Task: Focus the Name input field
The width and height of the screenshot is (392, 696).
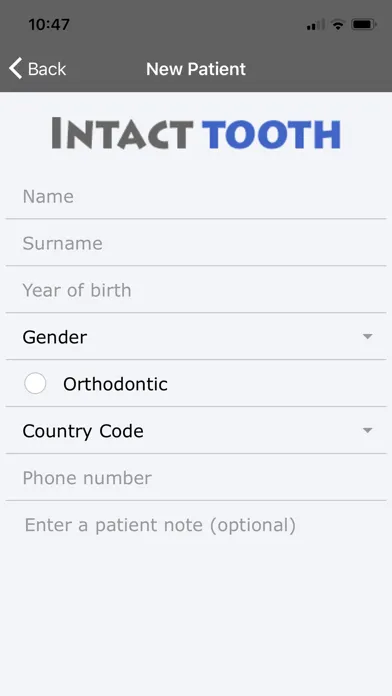Action: coord(196,197)
